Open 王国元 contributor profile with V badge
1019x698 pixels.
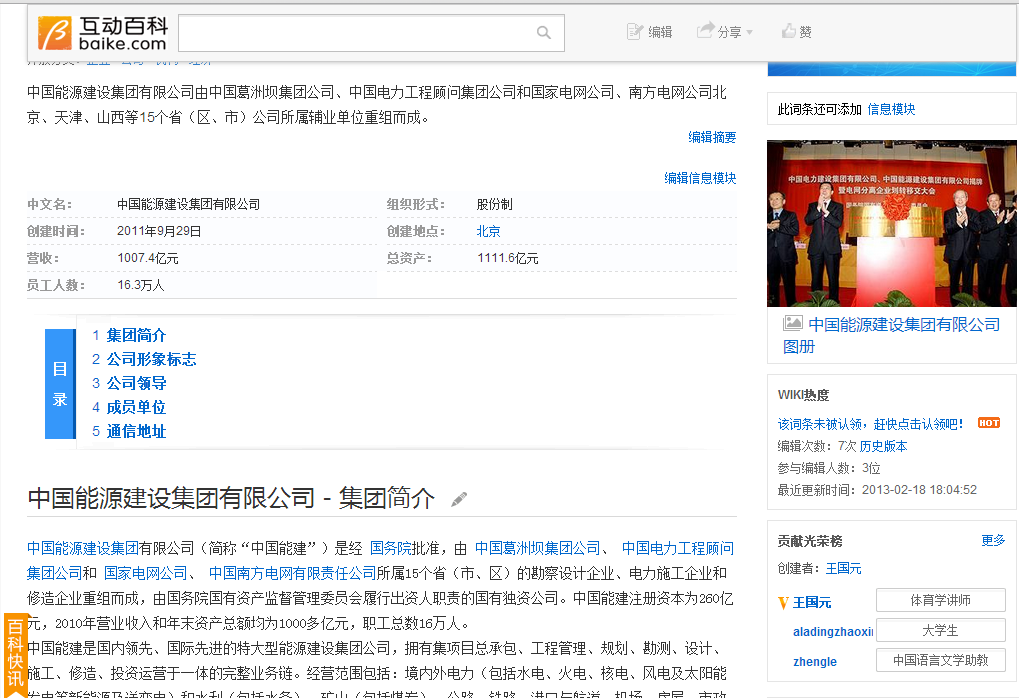pos(812,602)
